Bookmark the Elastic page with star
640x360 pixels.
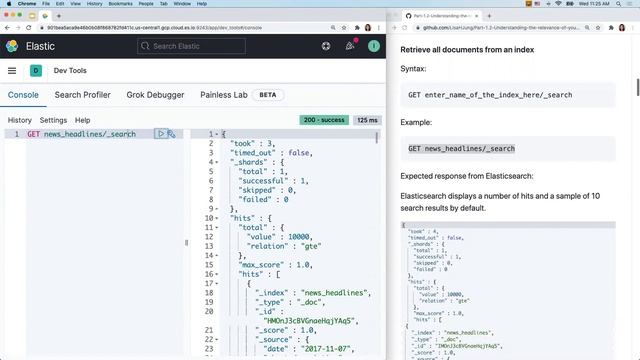[344, 28]
